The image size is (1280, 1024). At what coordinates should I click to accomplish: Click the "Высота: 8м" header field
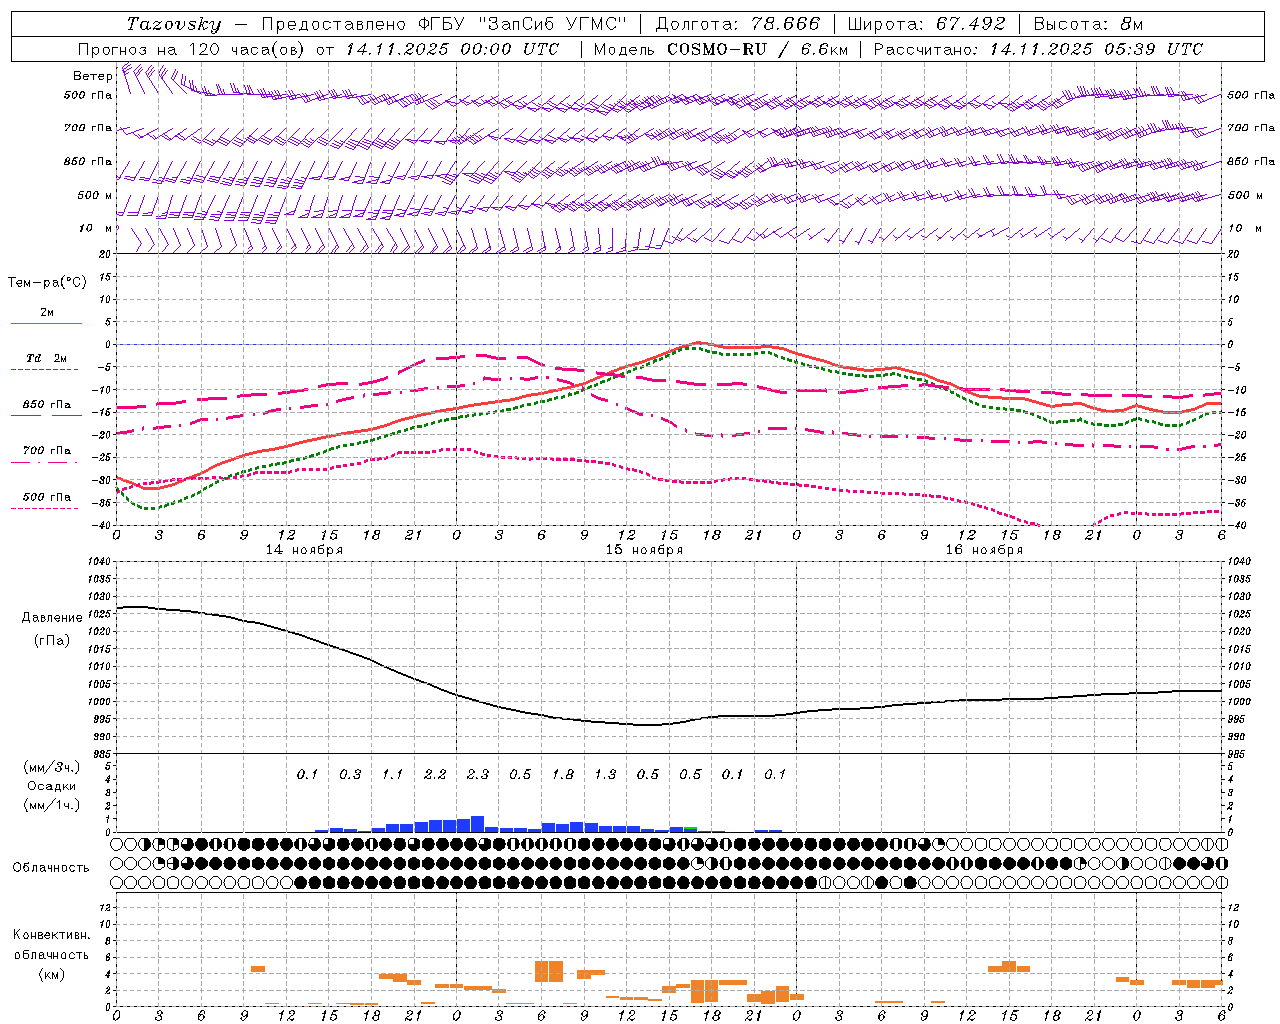click(x=1088, y=24)
